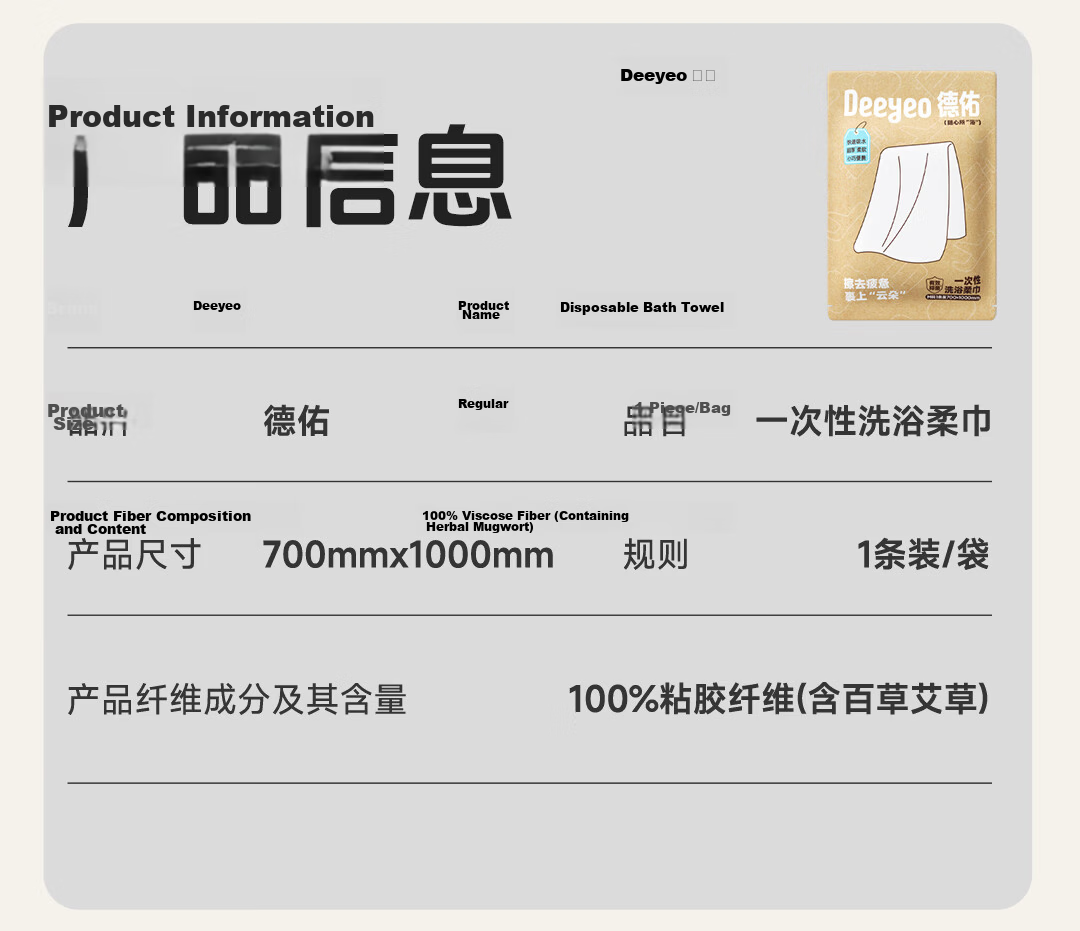Select the "1条装/袋" value
The height and width of the screenshot is (931, 1080).
(x=922, y=554)
